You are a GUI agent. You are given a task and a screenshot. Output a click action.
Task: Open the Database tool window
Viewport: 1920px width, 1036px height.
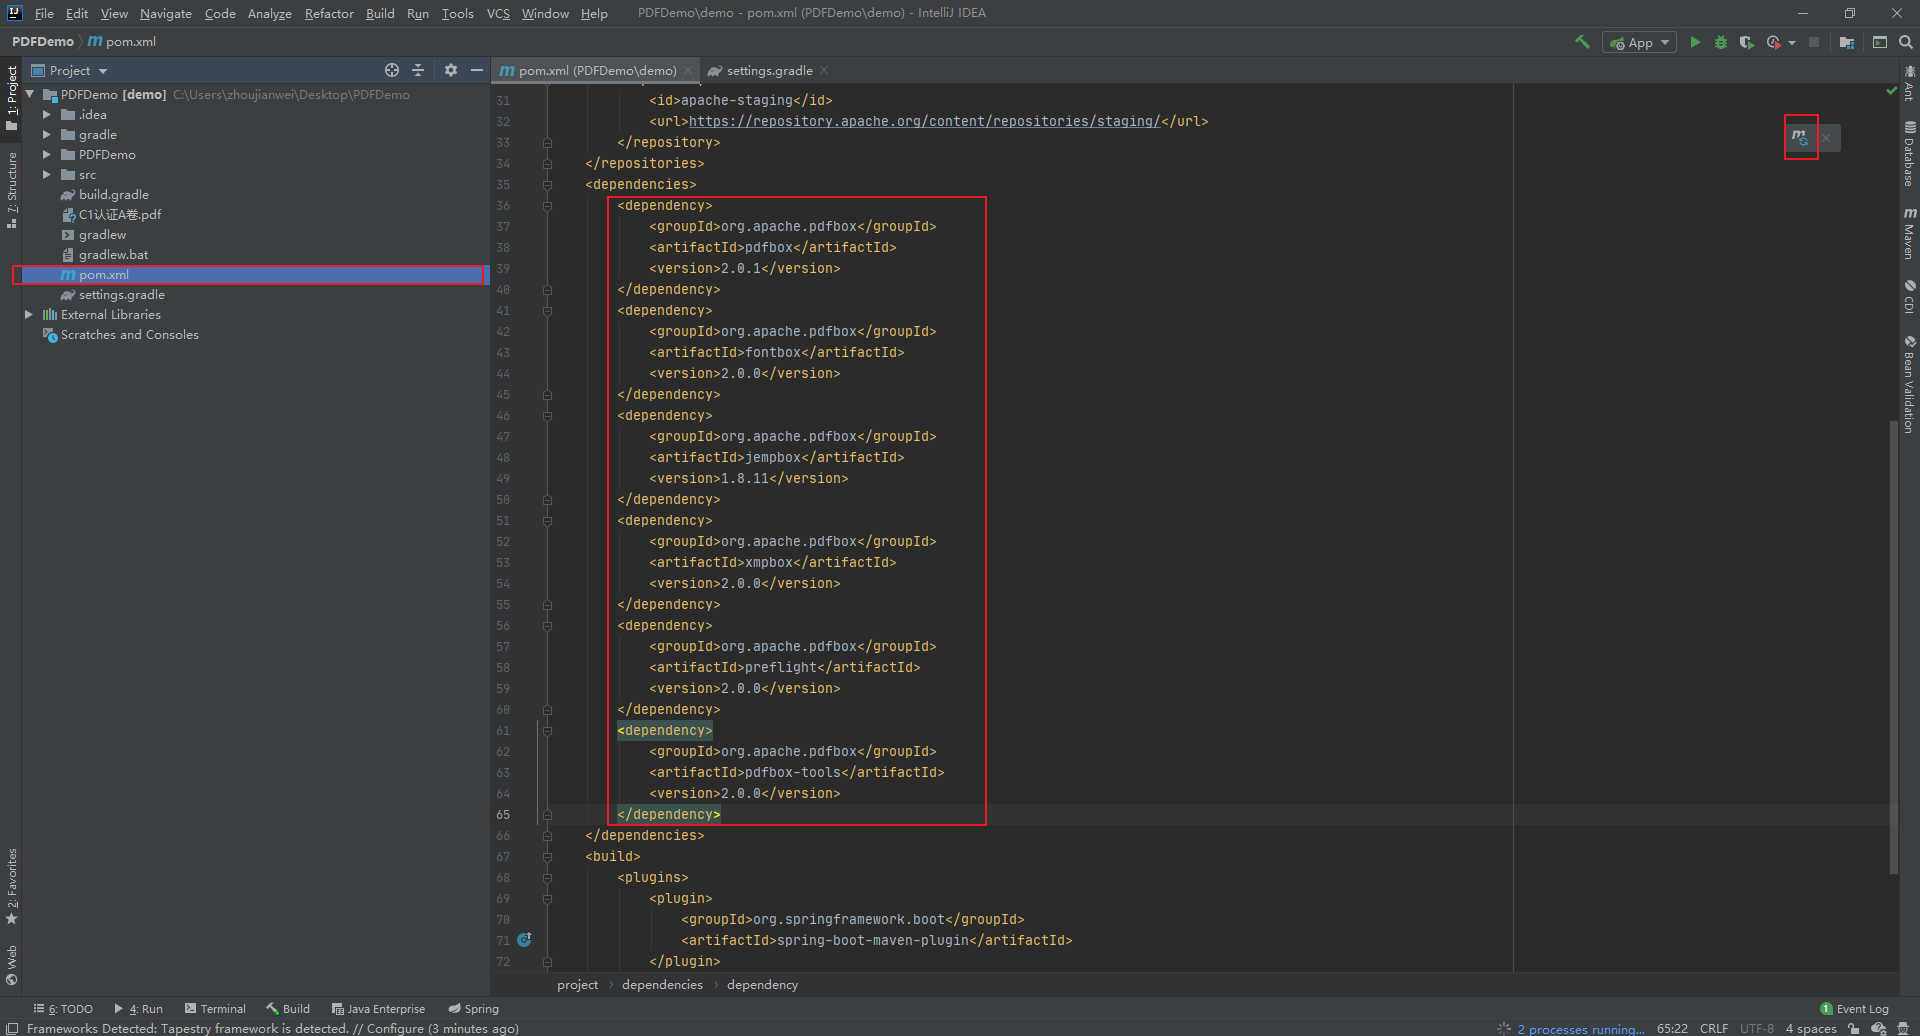point(1909,150)
